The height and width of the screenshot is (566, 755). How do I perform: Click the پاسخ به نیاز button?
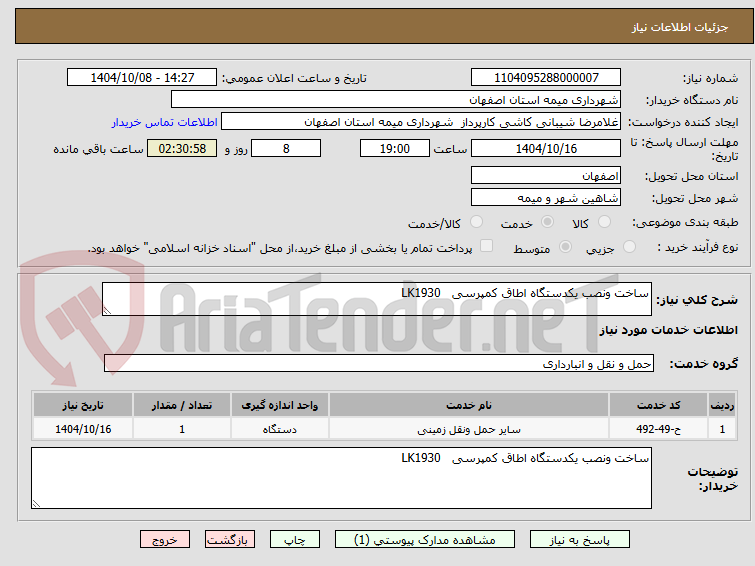coord(579,540)
